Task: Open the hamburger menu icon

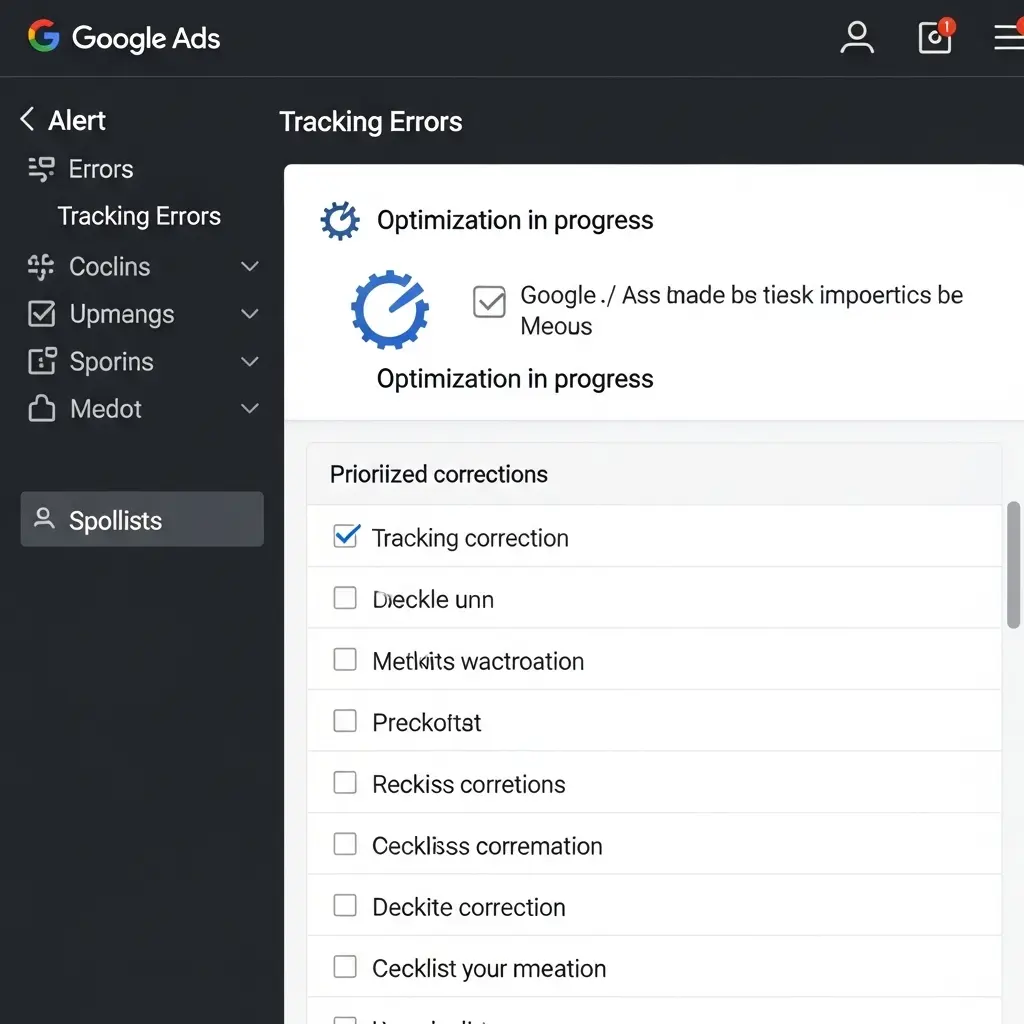Action: tap(1008, 37)
